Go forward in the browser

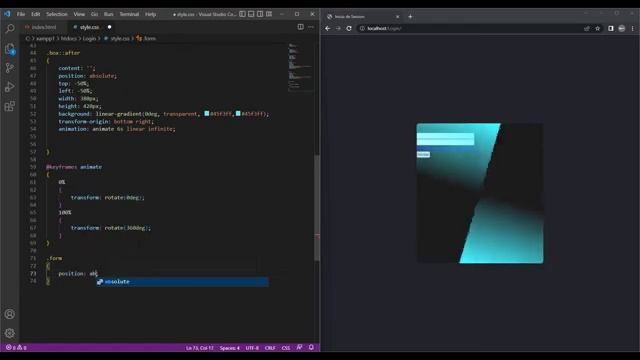click(338, 29)
